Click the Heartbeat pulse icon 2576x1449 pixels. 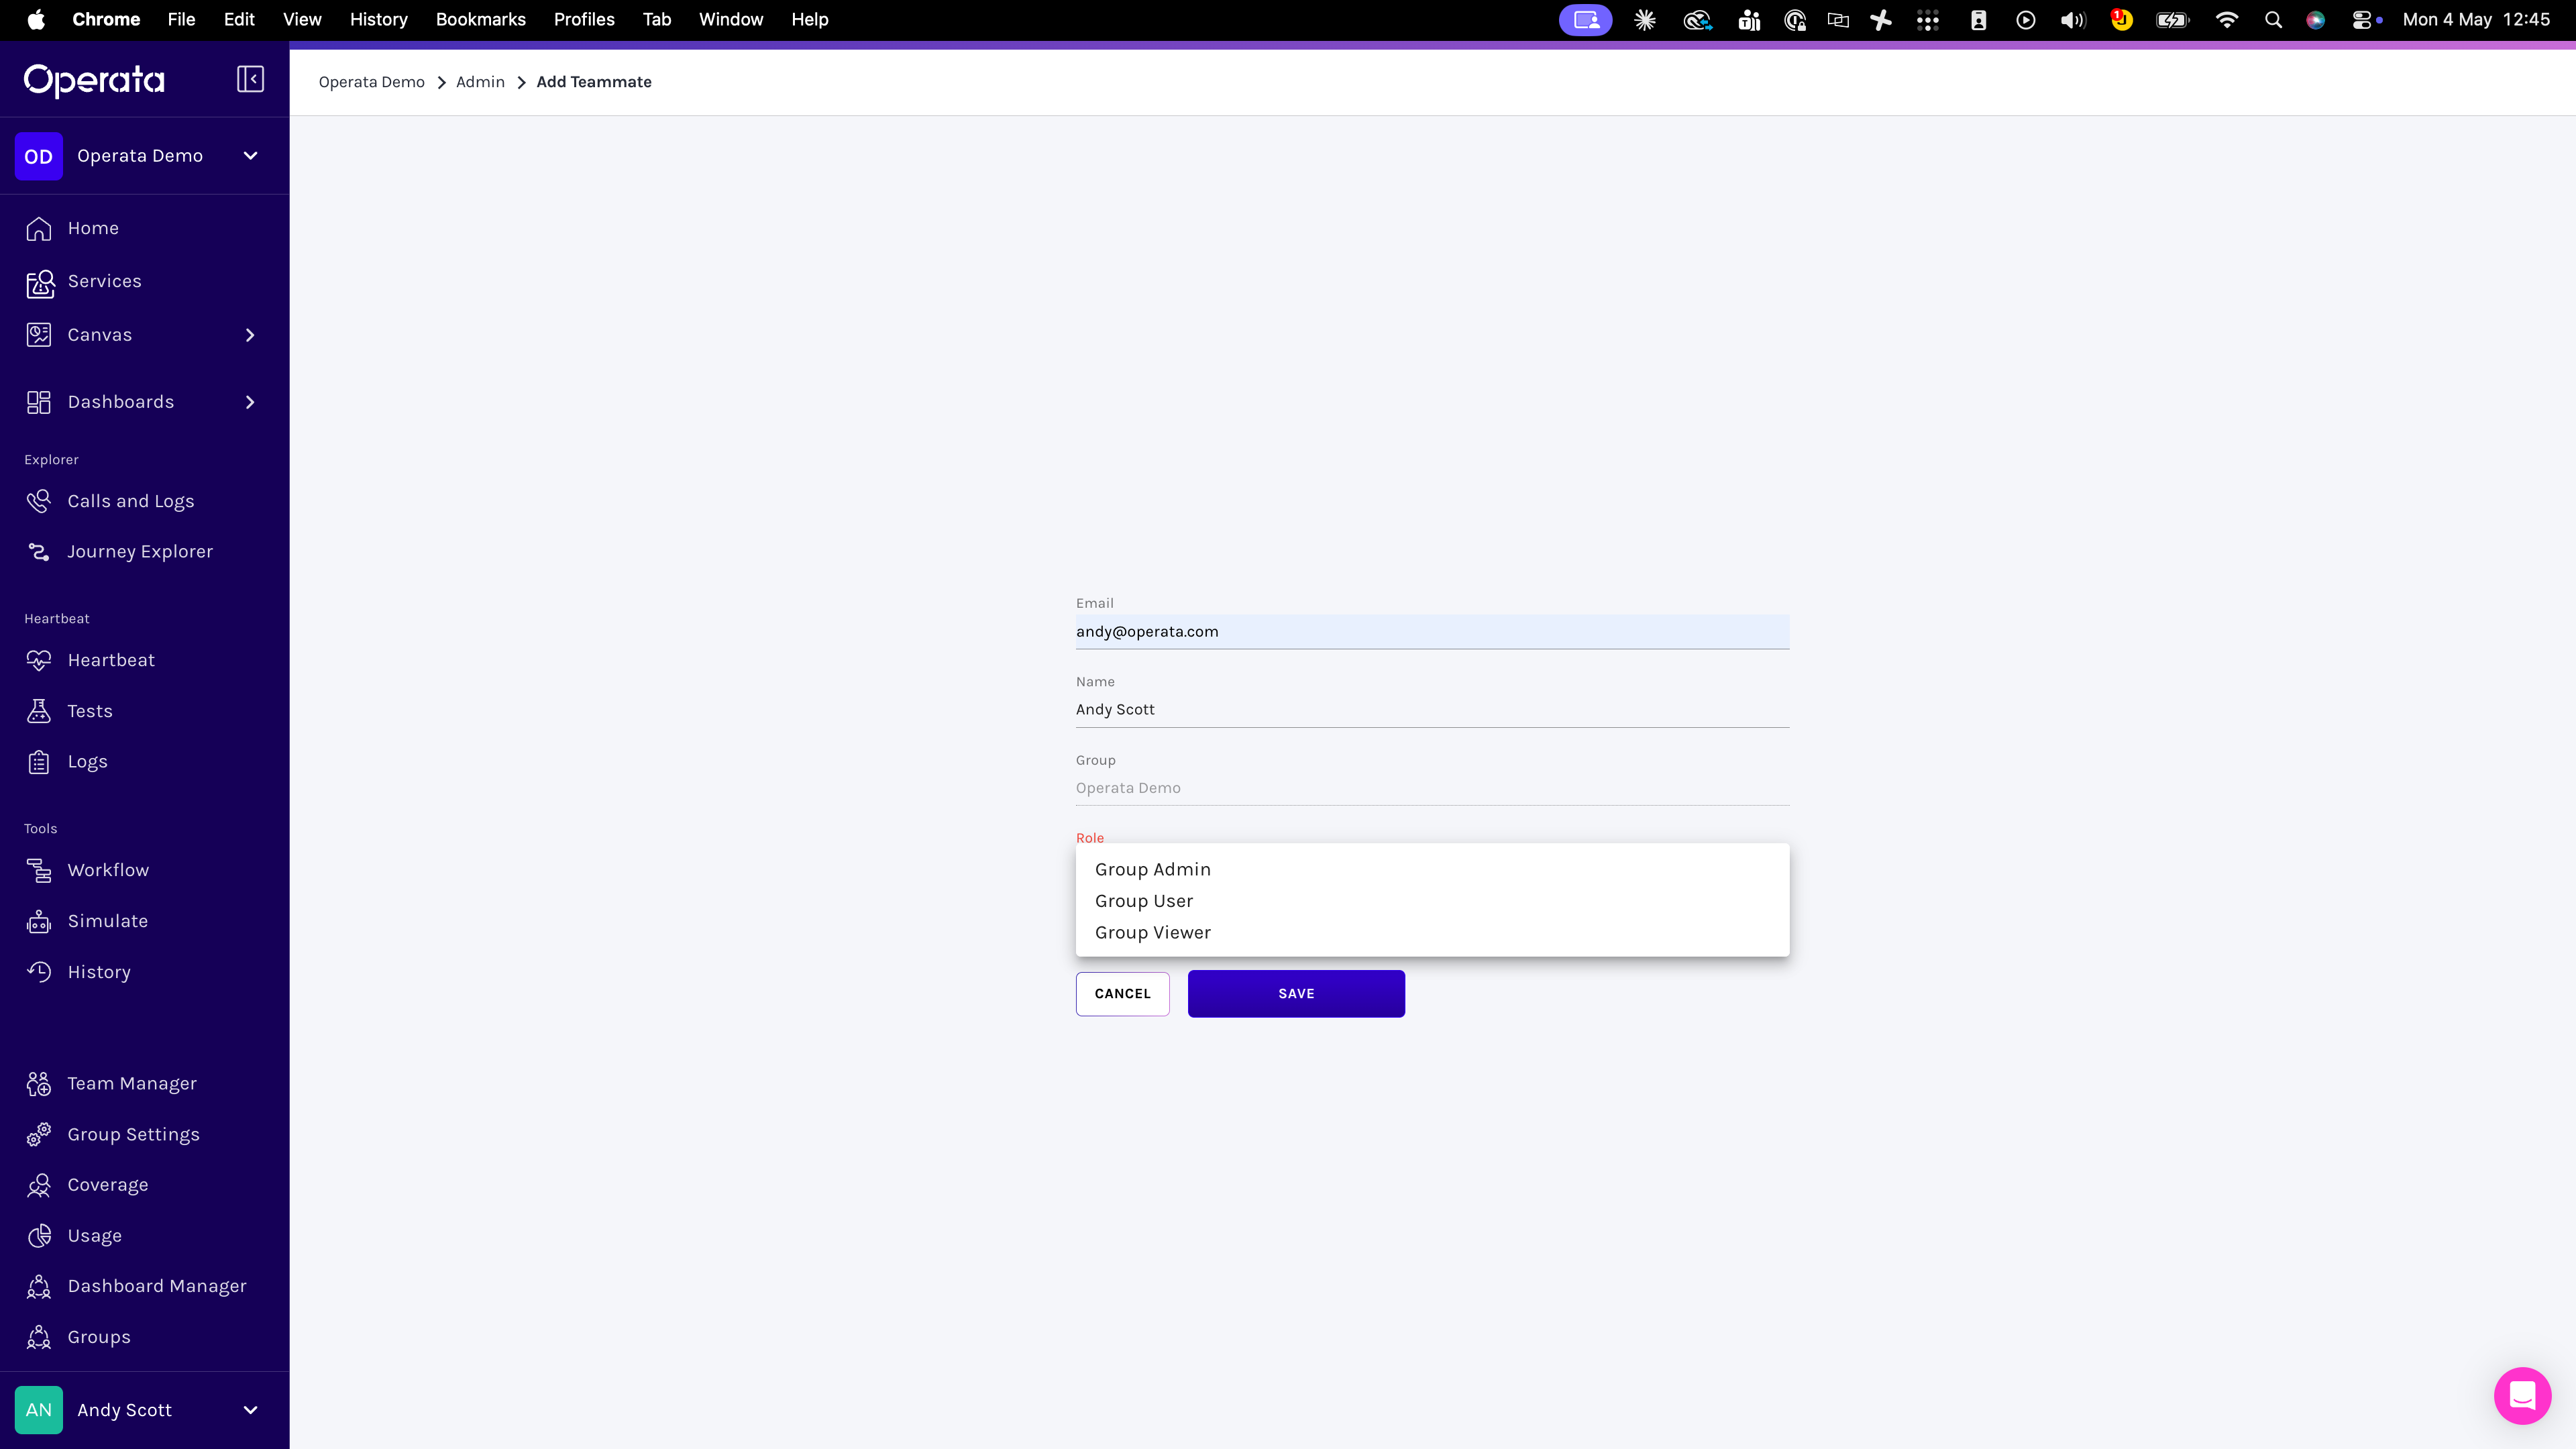39,660
